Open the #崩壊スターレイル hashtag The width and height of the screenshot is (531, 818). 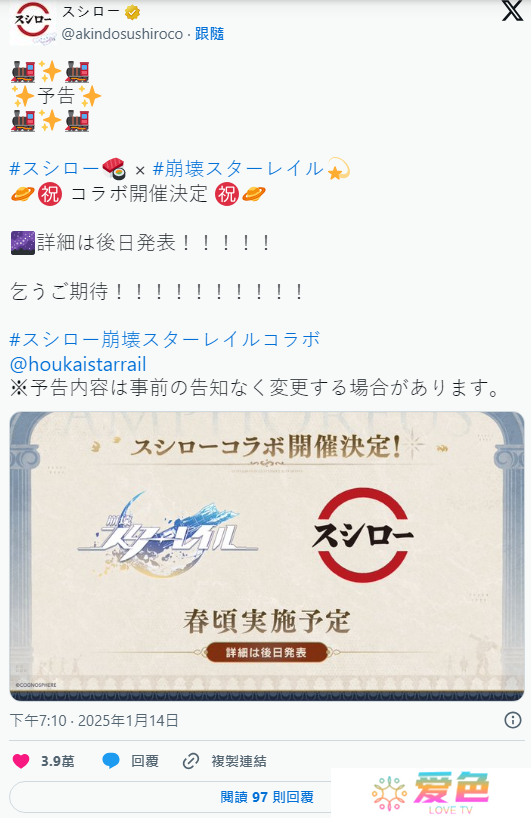click(238, 169)
